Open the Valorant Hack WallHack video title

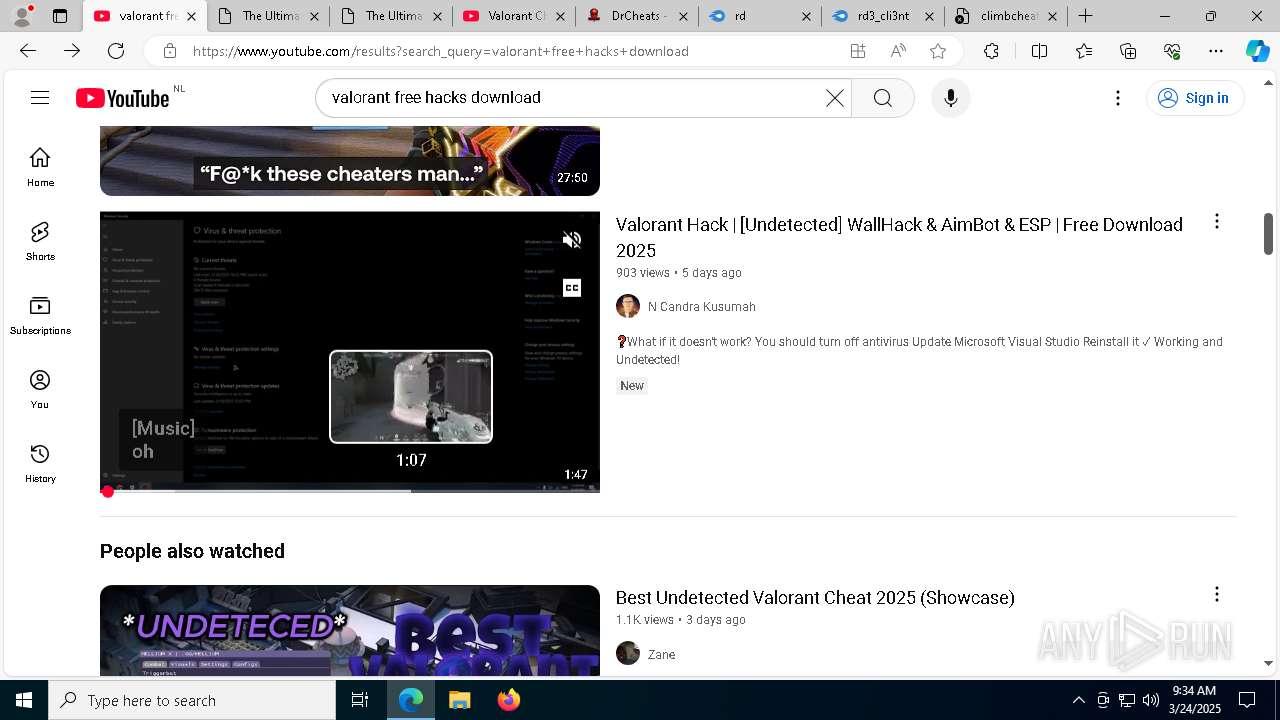[899, 237]
